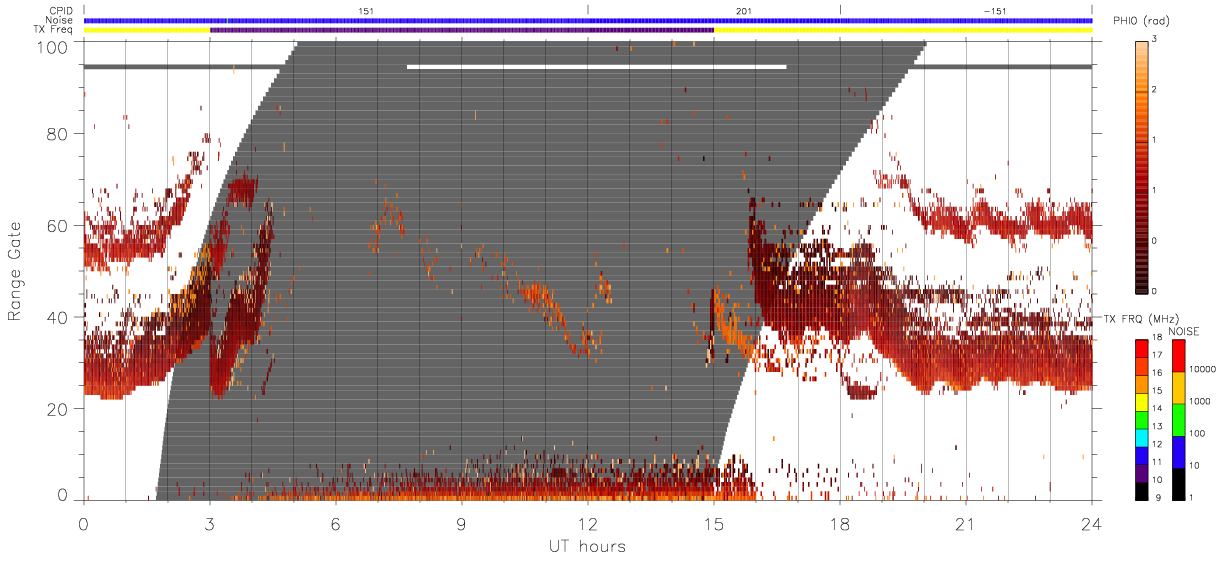Click the '3' tick on PHI0 colorbar
Viewport: 1228px width, 567px height.
[1155, 38]
